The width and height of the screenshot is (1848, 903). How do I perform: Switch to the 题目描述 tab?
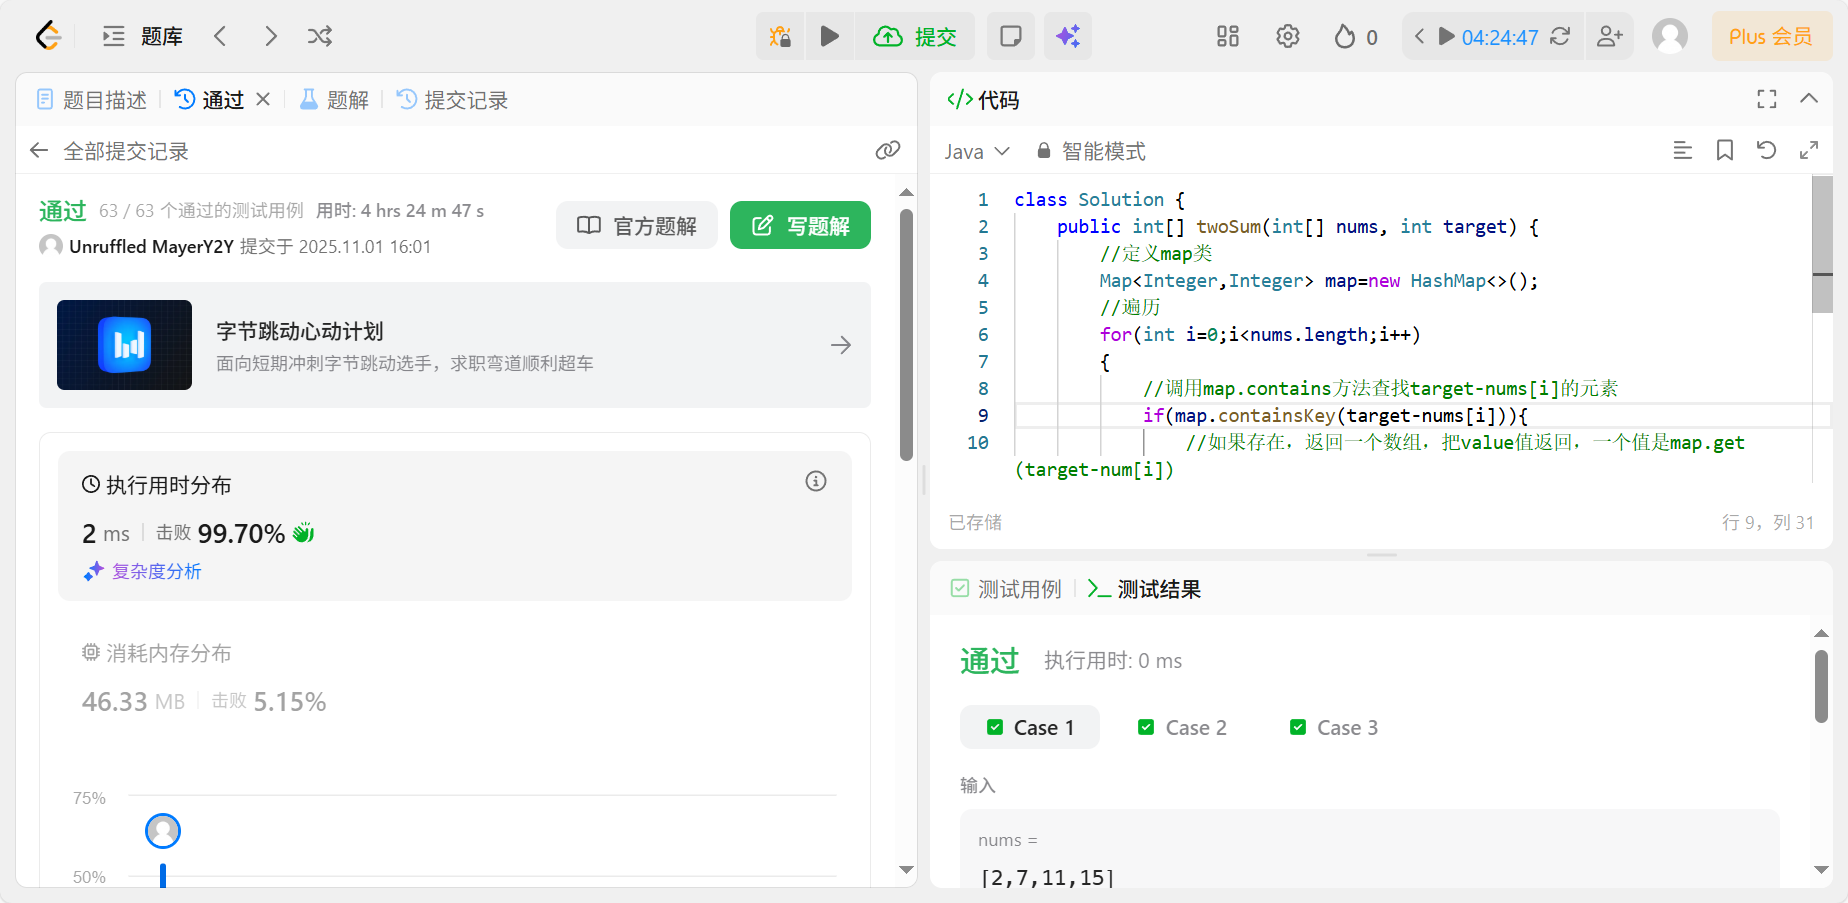tap(92, 100)
